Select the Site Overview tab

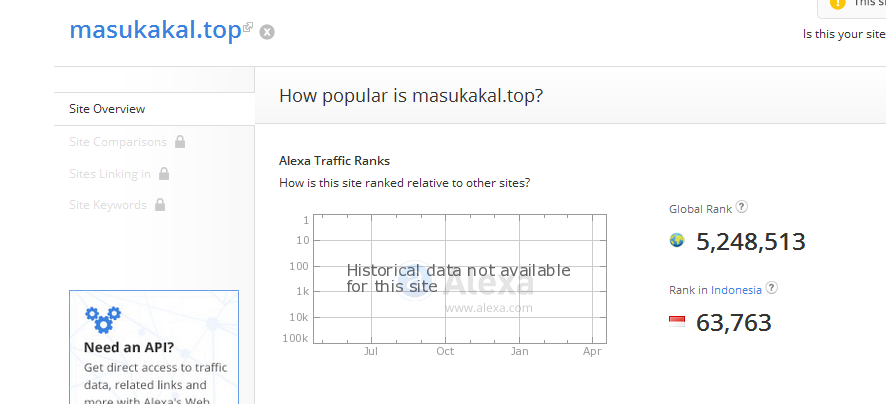click(107, 109)
